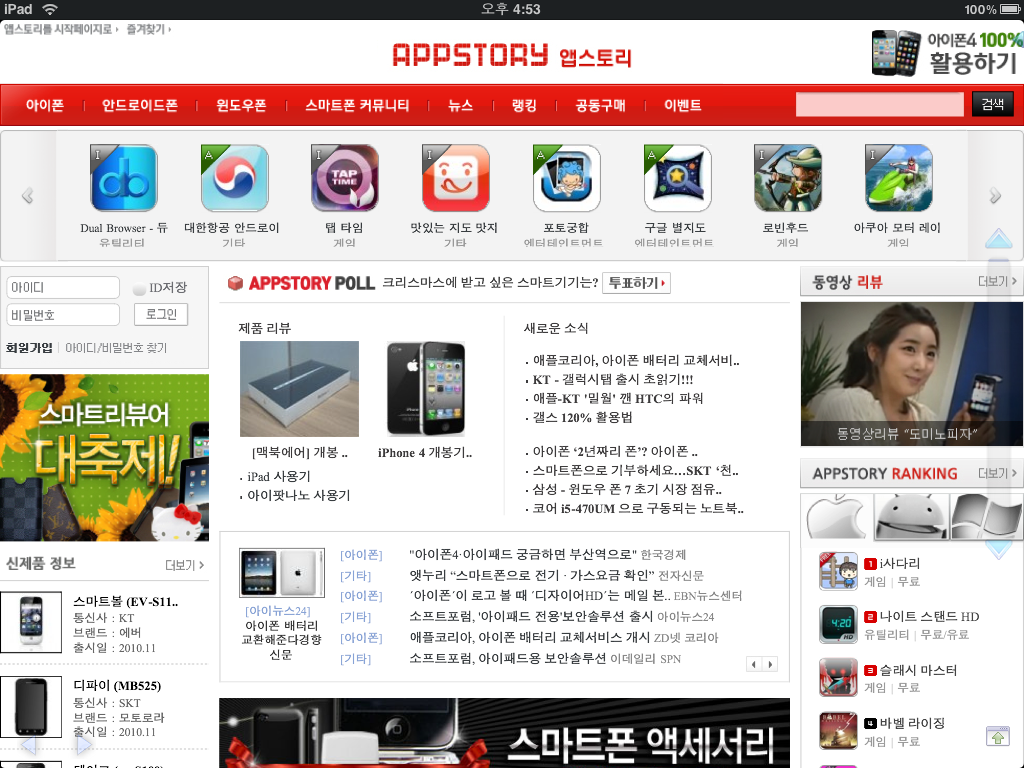The height and width of the screenshot is (768, 1024).
Task: Open the iPad news thumbnail image
Action: click(282, 573)
